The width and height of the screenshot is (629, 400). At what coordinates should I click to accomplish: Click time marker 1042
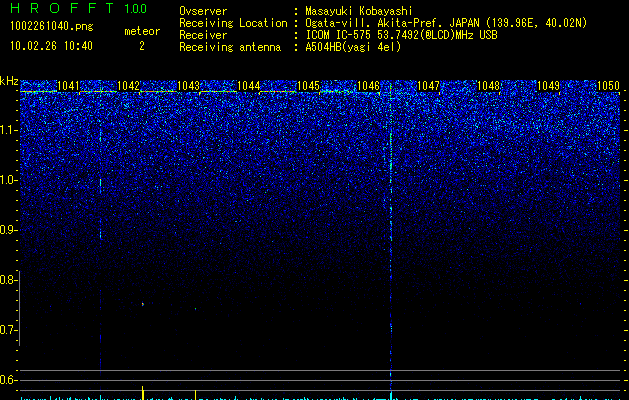(x=128, y=85)
